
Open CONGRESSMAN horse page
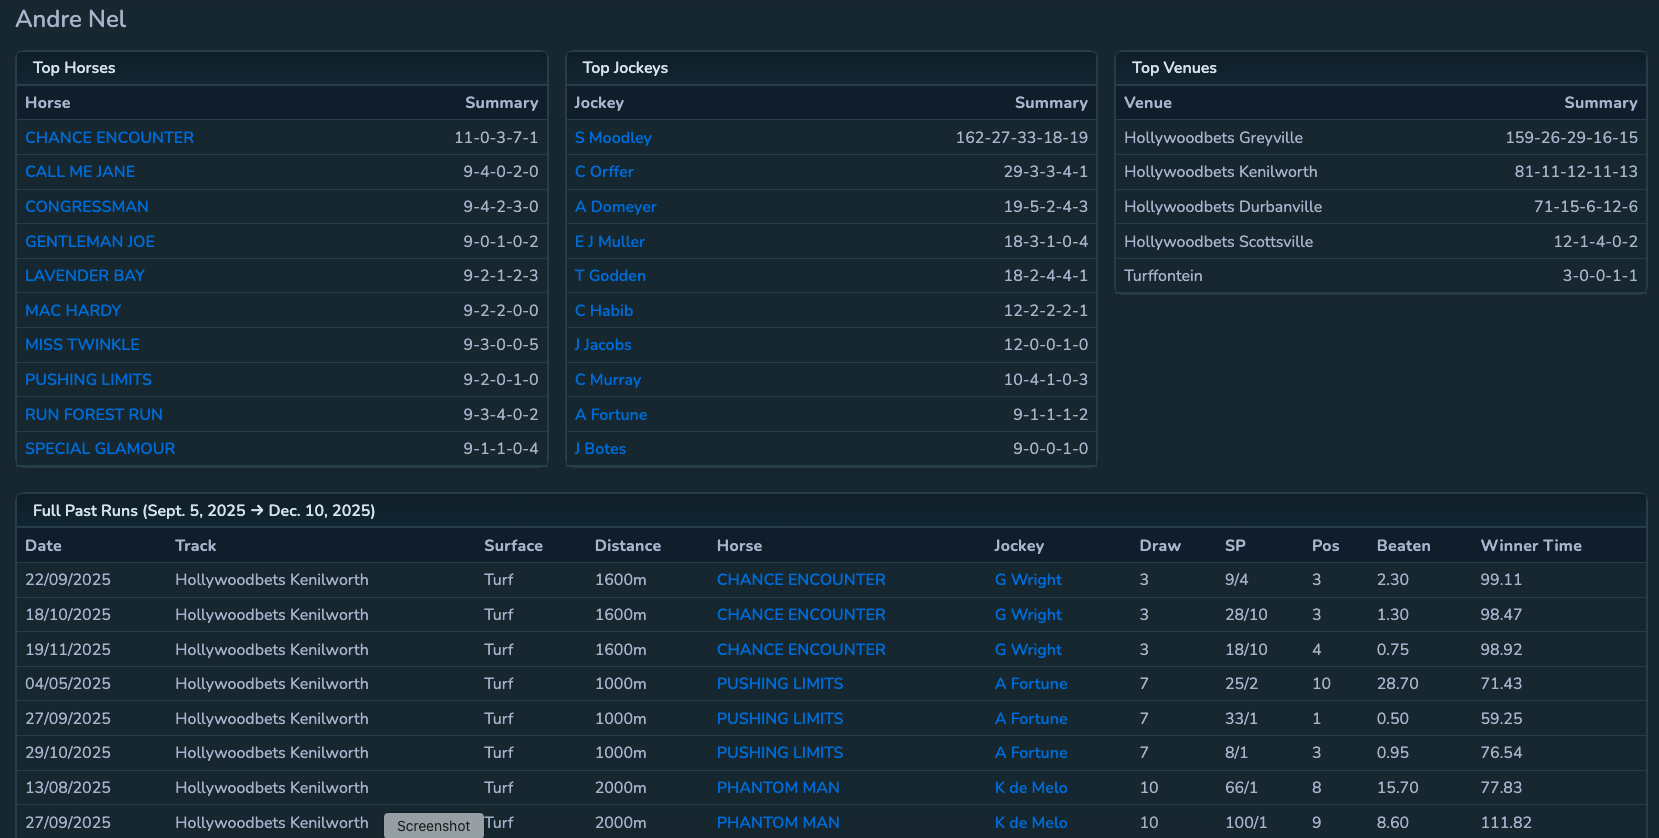pos(87,206)
